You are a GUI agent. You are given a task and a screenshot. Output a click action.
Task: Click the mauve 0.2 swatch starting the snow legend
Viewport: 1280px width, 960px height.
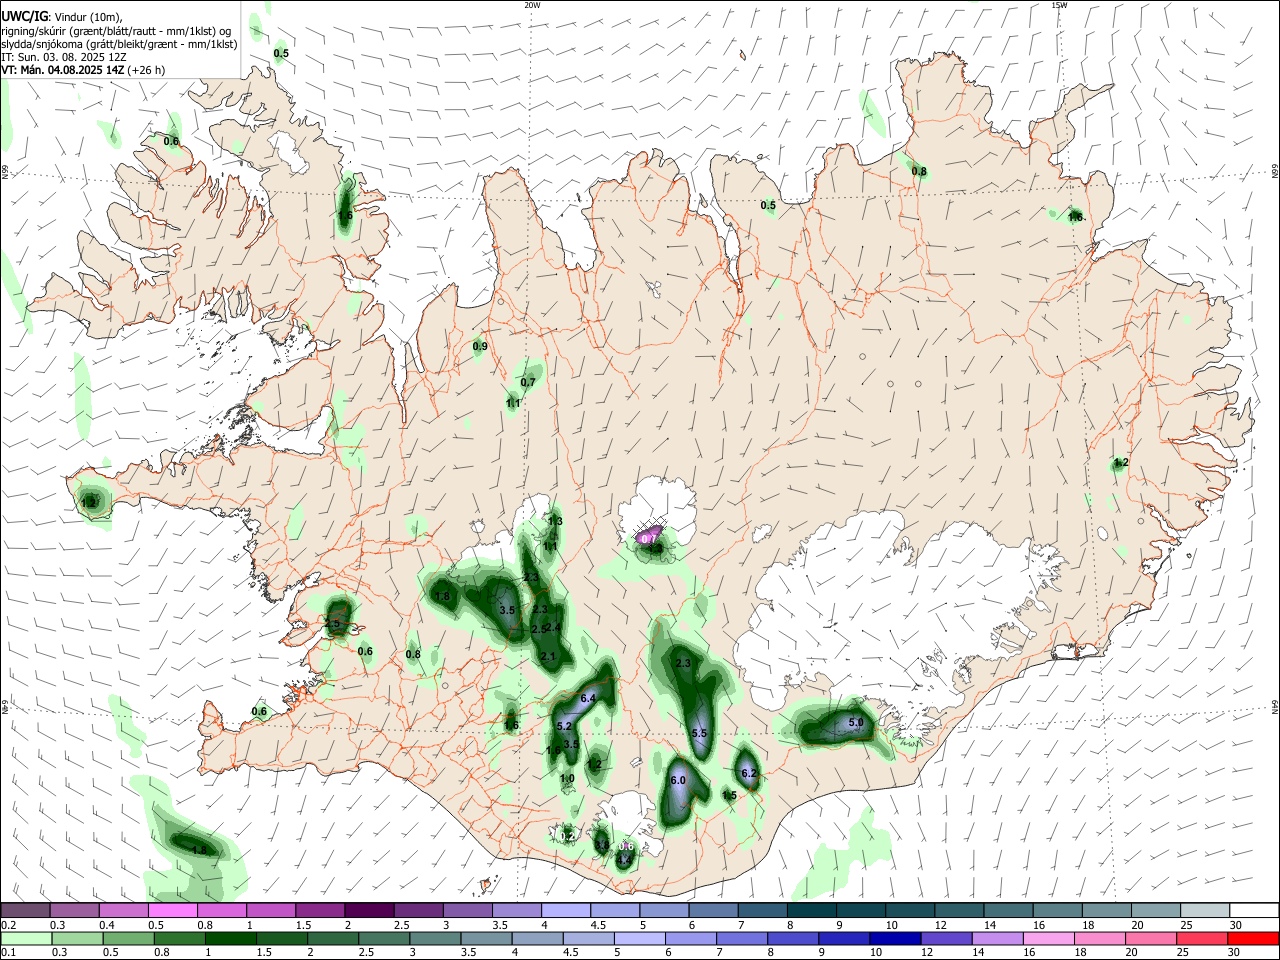click(x=27, y=910)
